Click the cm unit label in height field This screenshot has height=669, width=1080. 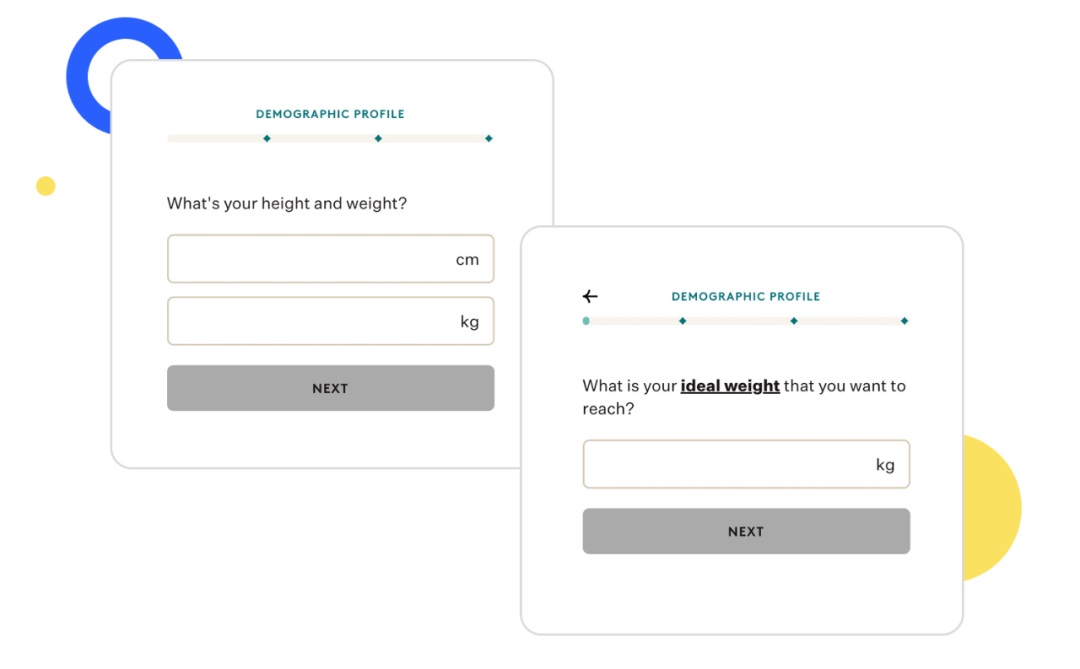point(467,260)
